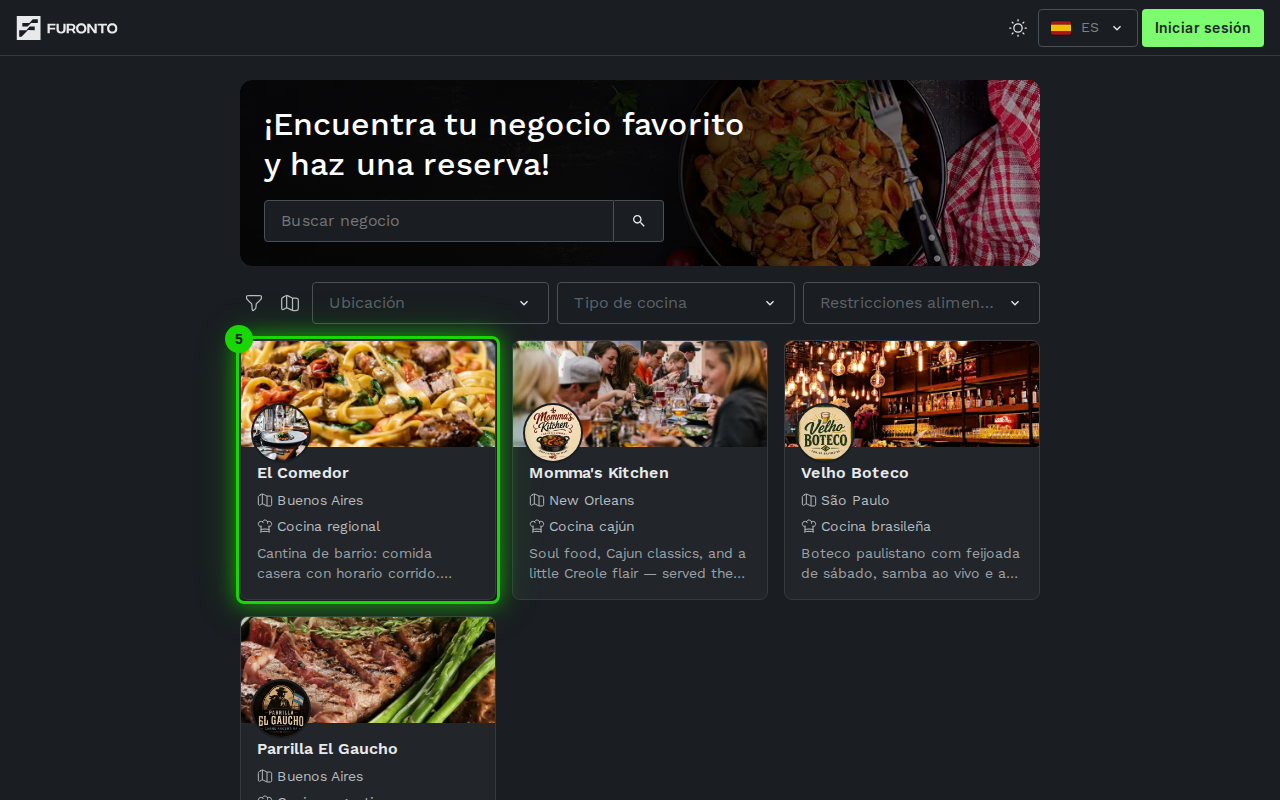Open the ES language dropdown
1280x800 pixels.
pos(1087,28)
